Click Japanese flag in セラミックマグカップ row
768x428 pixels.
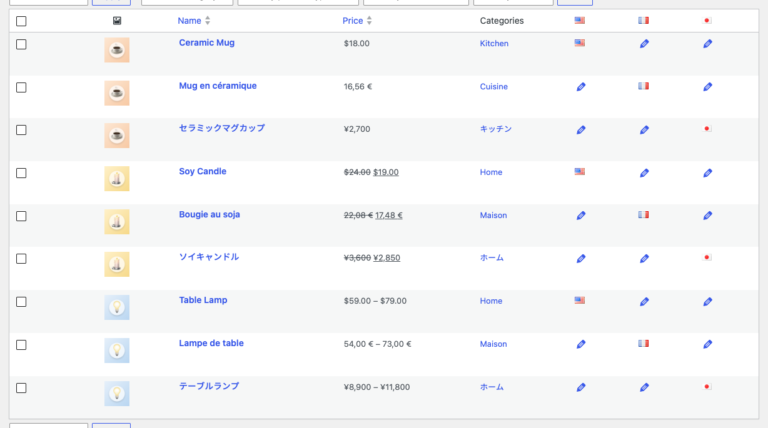(707, 129)
